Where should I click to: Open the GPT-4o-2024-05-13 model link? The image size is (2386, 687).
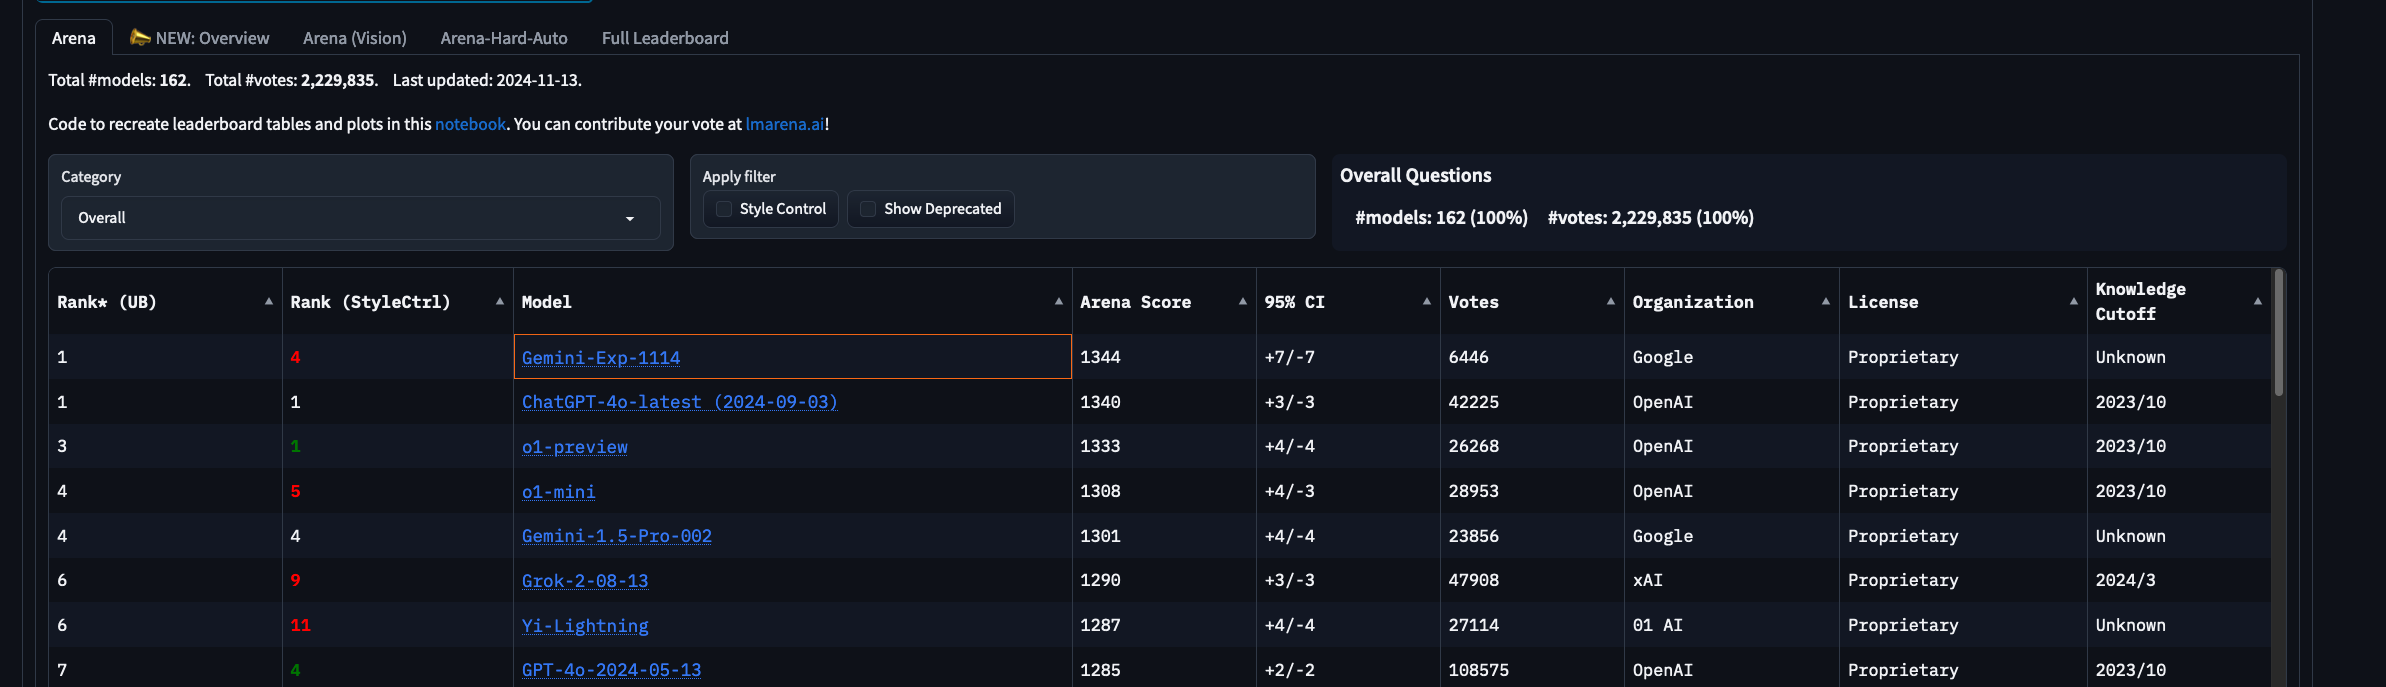coord(611,670)
